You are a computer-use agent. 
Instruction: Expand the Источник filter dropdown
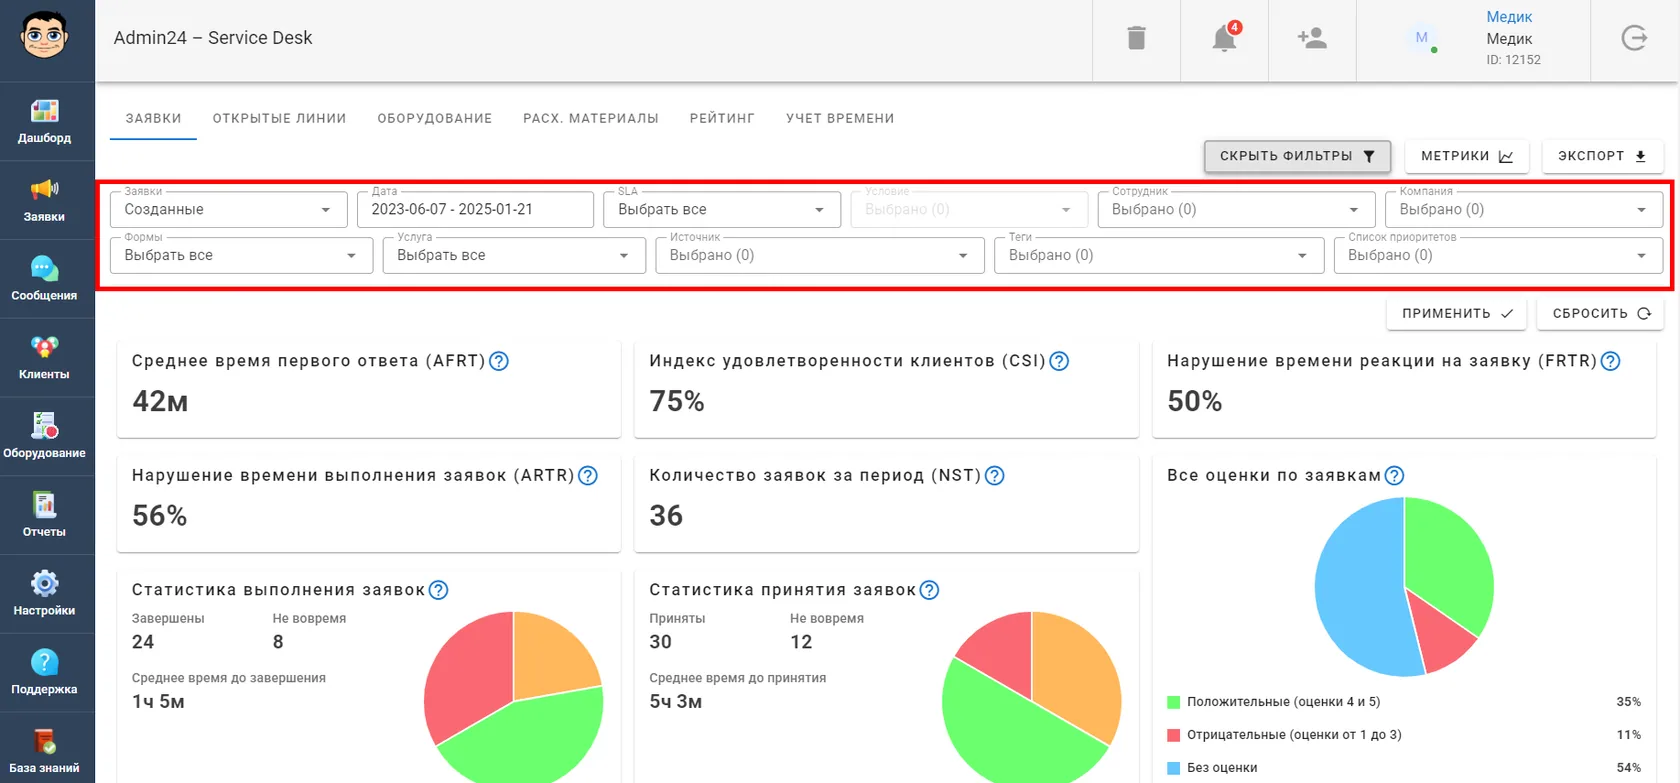tap(820, 256)
